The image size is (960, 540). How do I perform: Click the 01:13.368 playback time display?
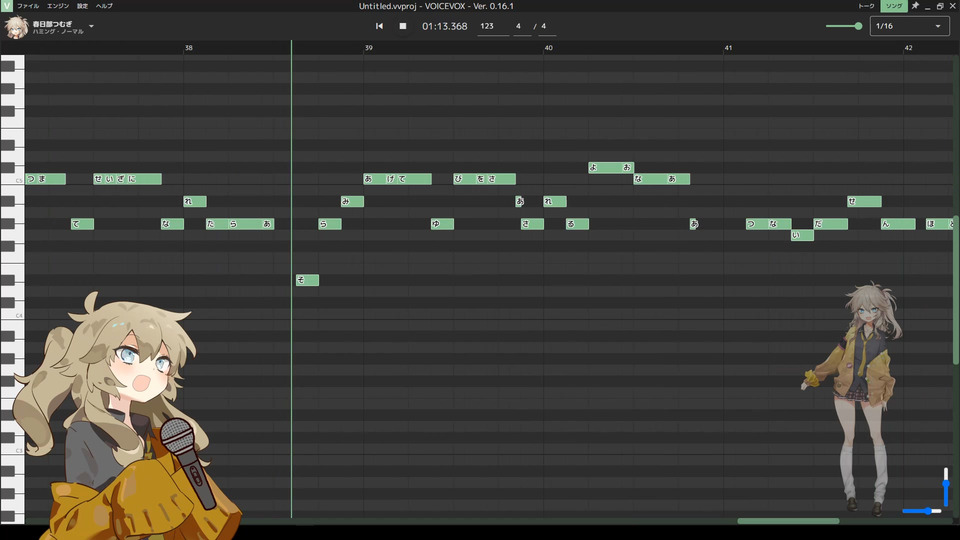444,26
